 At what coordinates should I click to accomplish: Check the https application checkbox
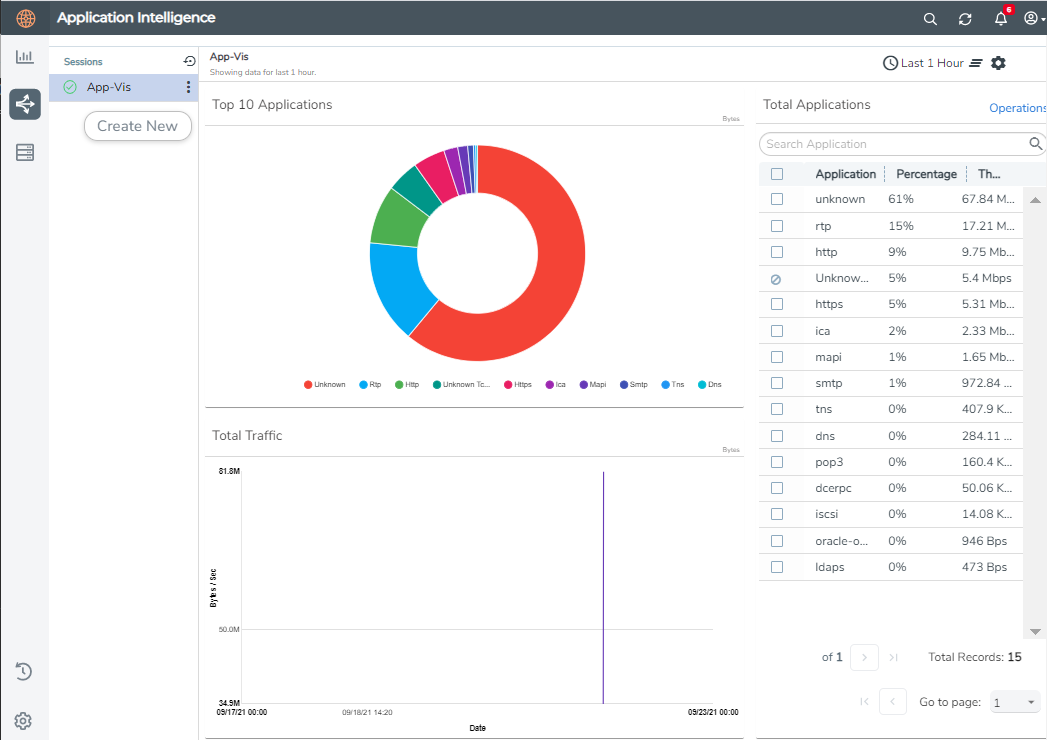[x=777, y=304]
